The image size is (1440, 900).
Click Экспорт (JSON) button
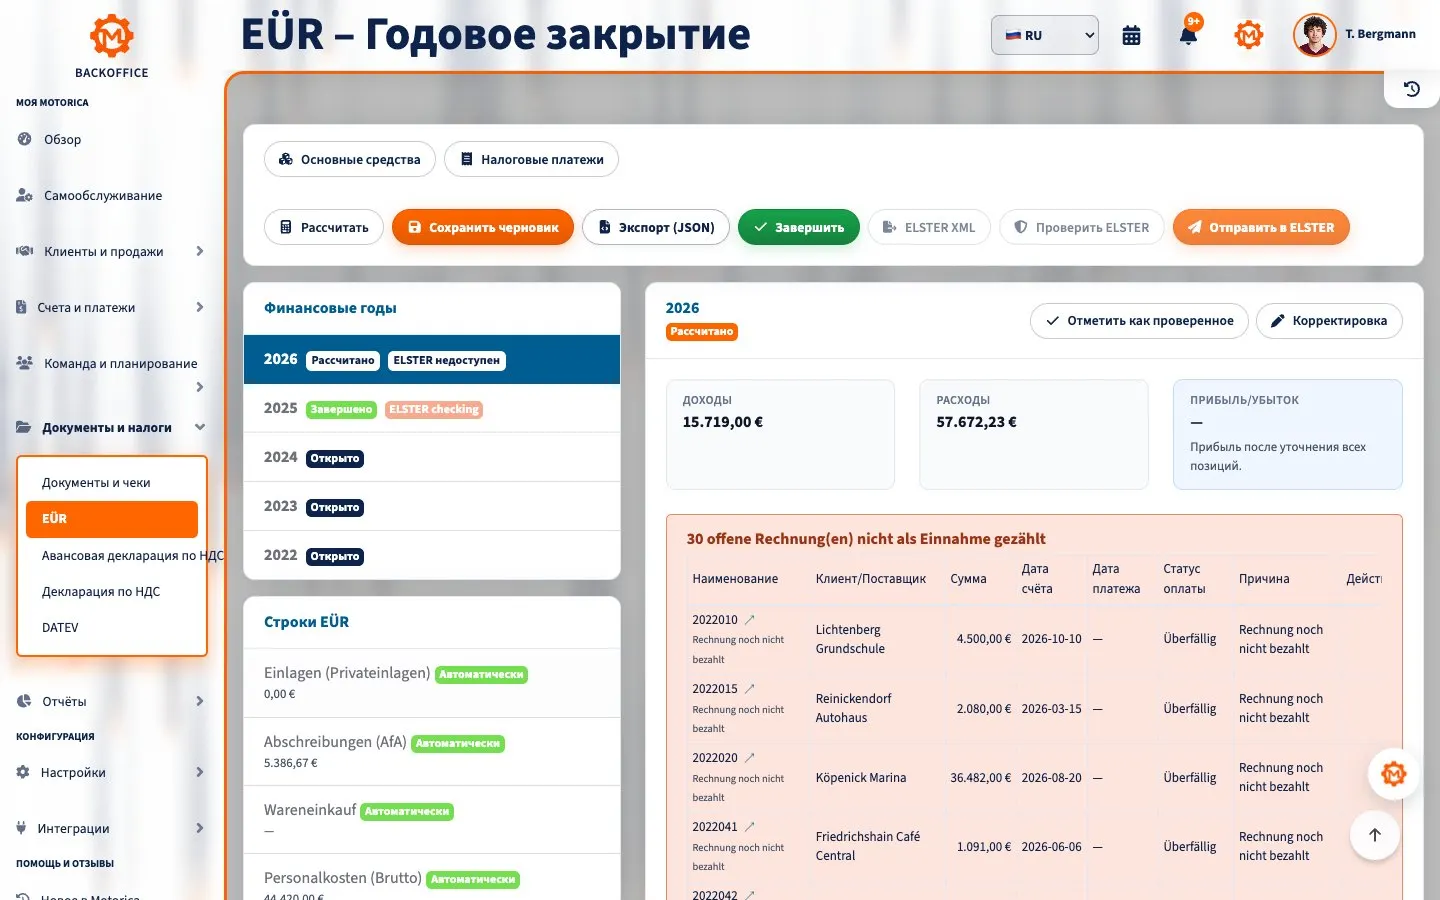(x=656, y=227)
